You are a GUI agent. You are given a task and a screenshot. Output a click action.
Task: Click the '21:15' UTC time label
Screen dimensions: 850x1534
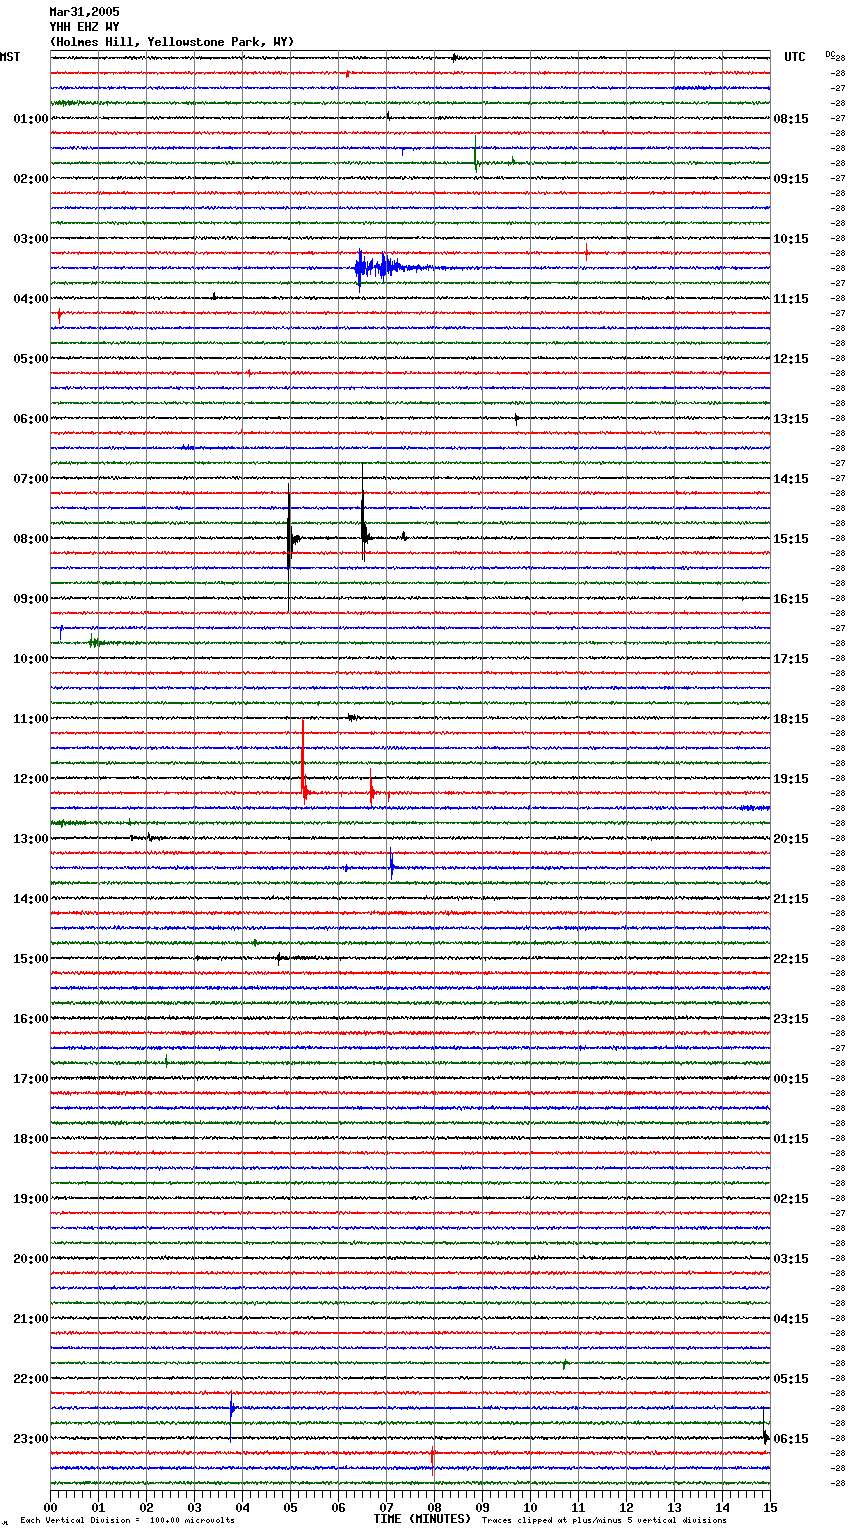pyautogui.click(x=791, y=899)
